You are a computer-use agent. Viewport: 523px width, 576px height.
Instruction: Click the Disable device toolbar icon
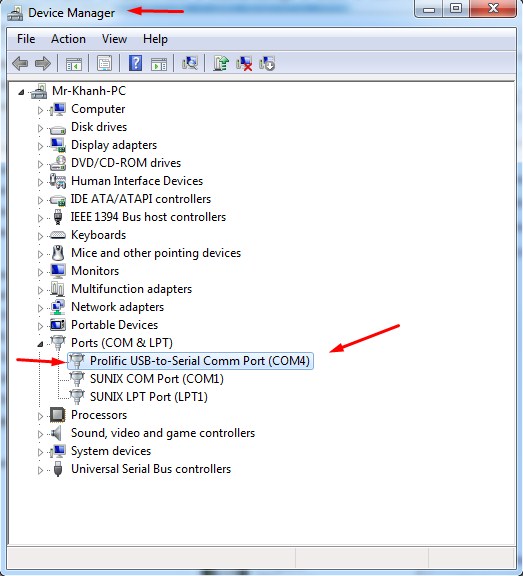pos(267,63)
